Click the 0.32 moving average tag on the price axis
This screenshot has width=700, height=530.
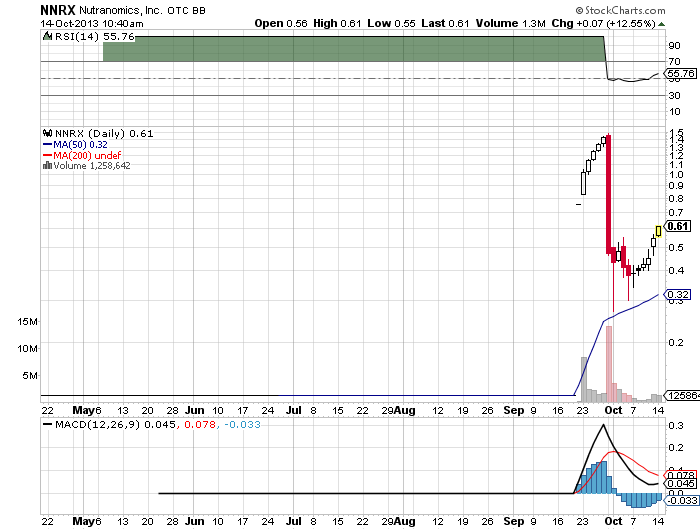pos(678,295)
